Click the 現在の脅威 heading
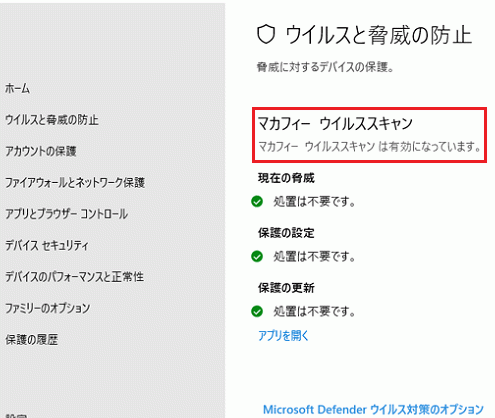This screenshot has width=495, height=418. click(x=286, y=178)
